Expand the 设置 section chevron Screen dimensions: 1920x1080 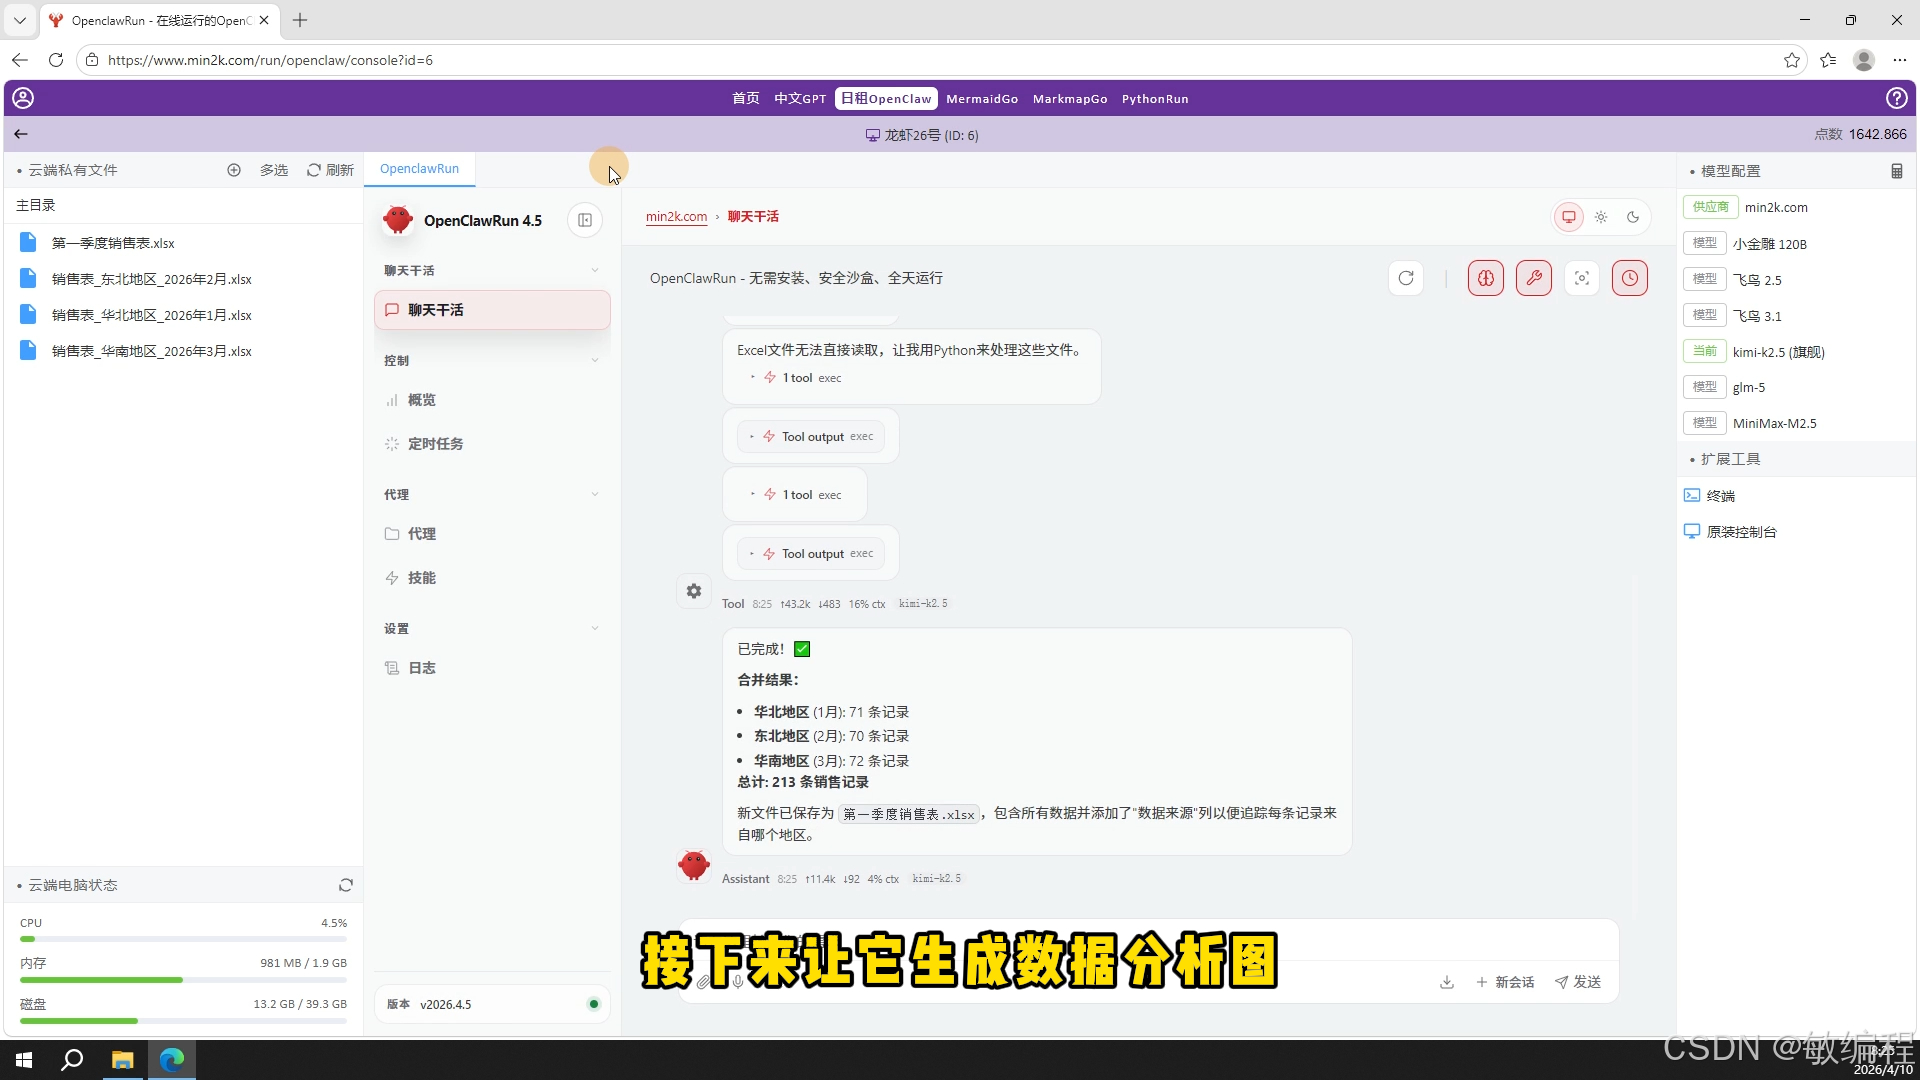(595, 628)
